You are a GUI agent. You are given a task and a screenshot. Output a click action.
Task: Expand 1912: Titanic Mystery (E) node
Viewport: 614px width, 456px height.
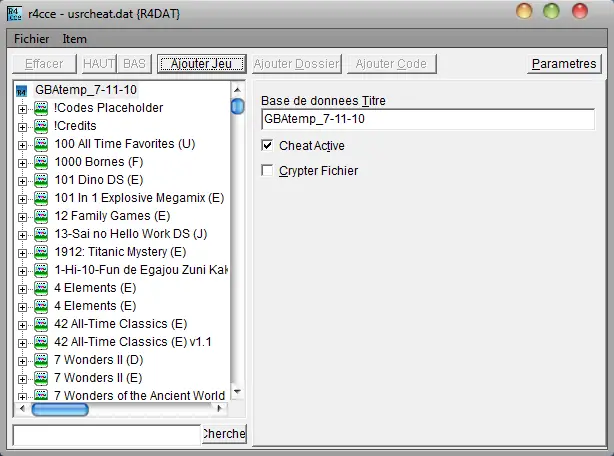(22, 253)
